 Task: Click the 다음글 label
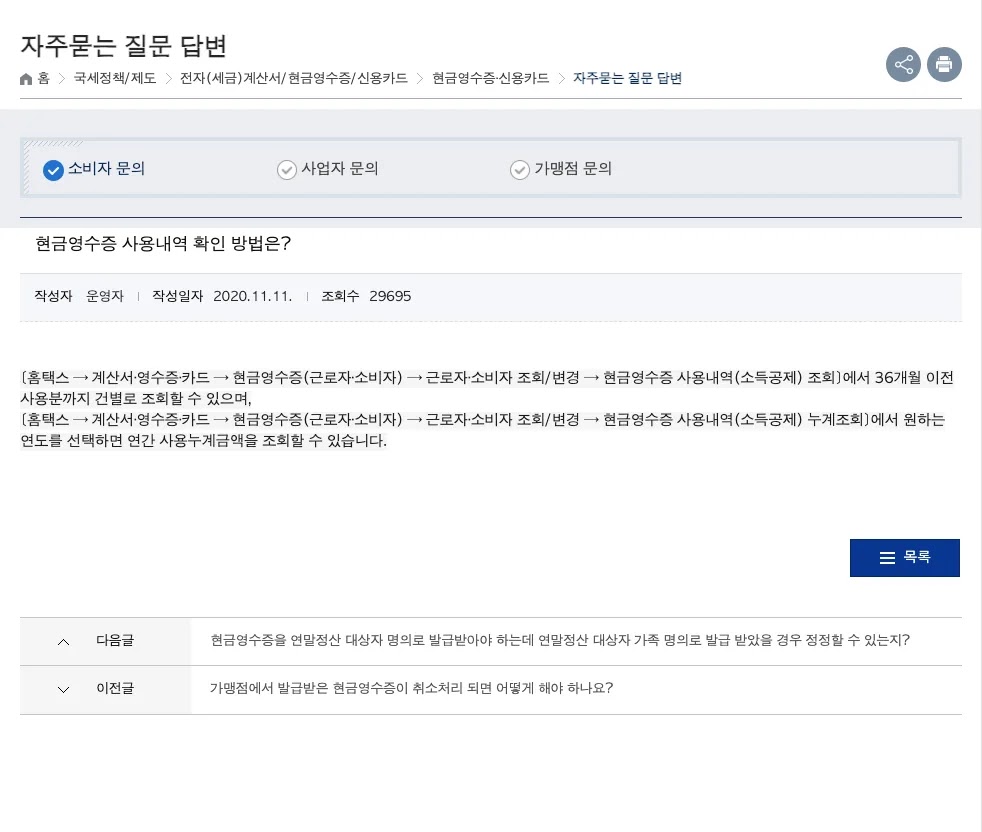pos(115,640)
